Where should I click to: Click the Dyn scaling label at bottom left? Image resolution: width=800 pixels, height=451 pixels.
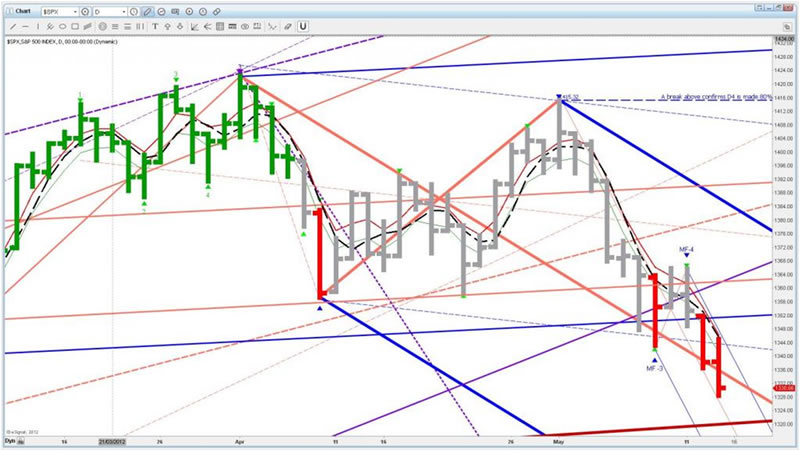(x=10, y=441)
